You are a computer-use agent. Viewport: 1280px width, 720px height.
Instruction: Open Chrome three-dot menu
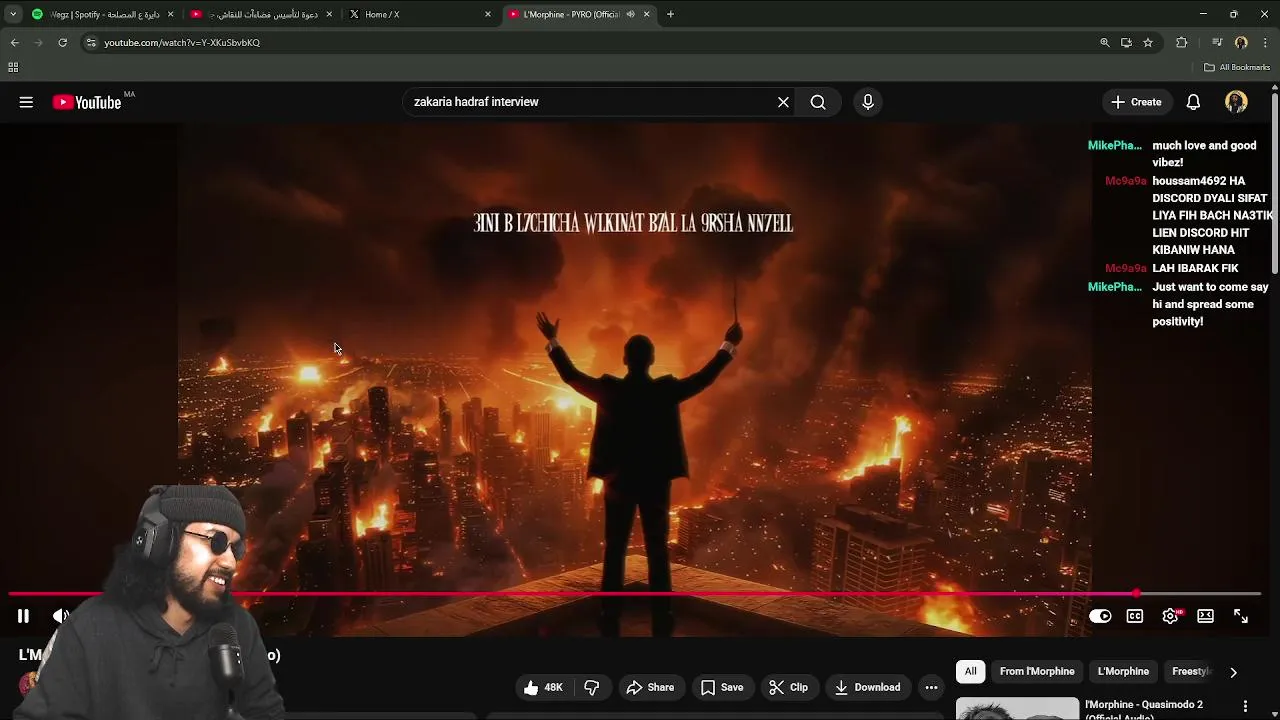(1265, 43)
